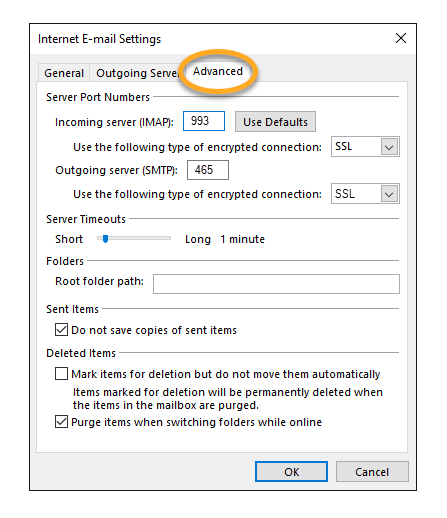
Task: Expand the SMTP encrypted connection dropdown arrow
Action: (x=389, y=194)
